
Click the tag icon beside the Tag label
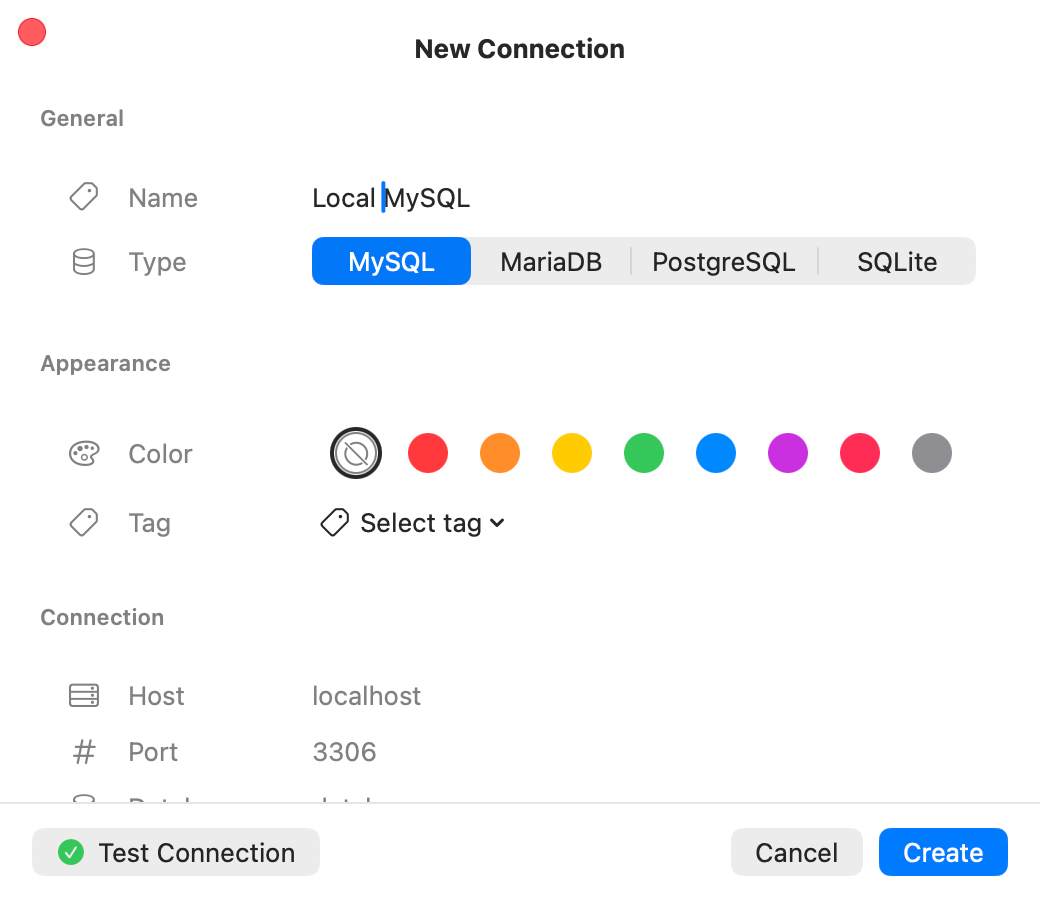coord(84,522)
